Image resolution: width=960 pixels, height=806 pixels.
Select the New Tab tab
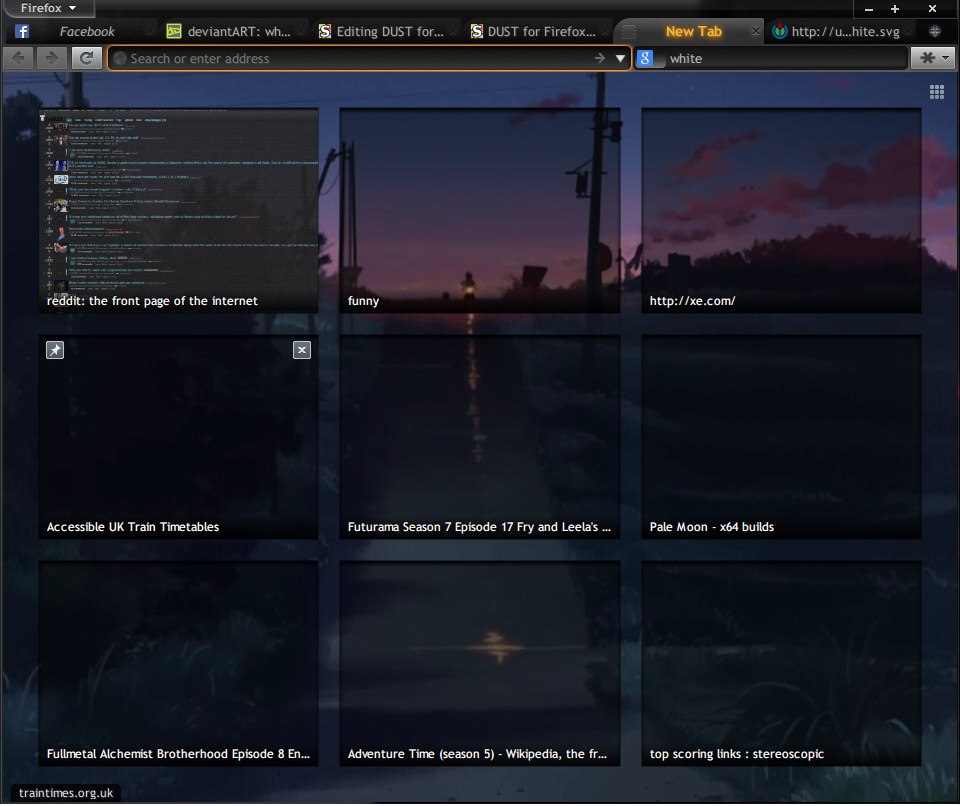[x=693, y=31]
